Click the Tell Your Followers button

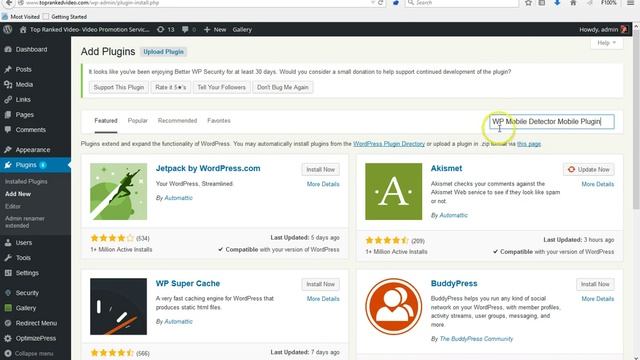[221, 87]
